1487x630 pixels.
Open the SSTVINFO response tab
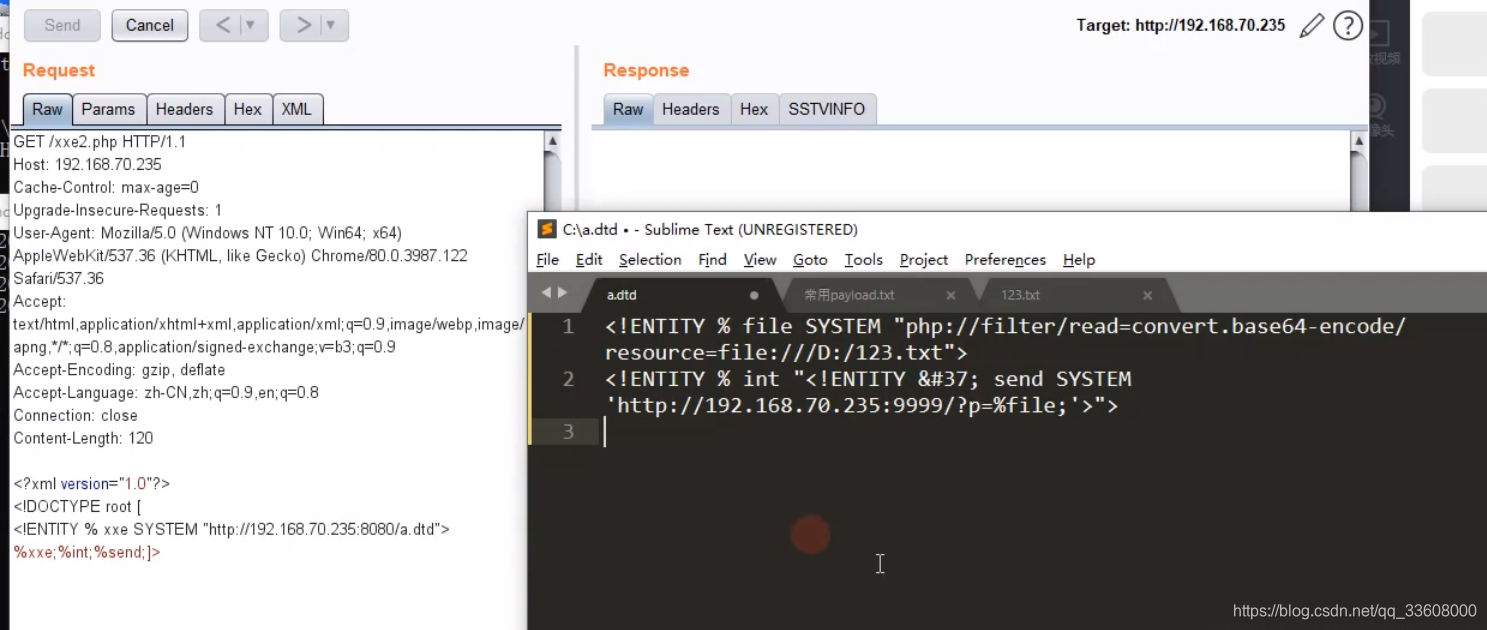(x=827, y=109)
